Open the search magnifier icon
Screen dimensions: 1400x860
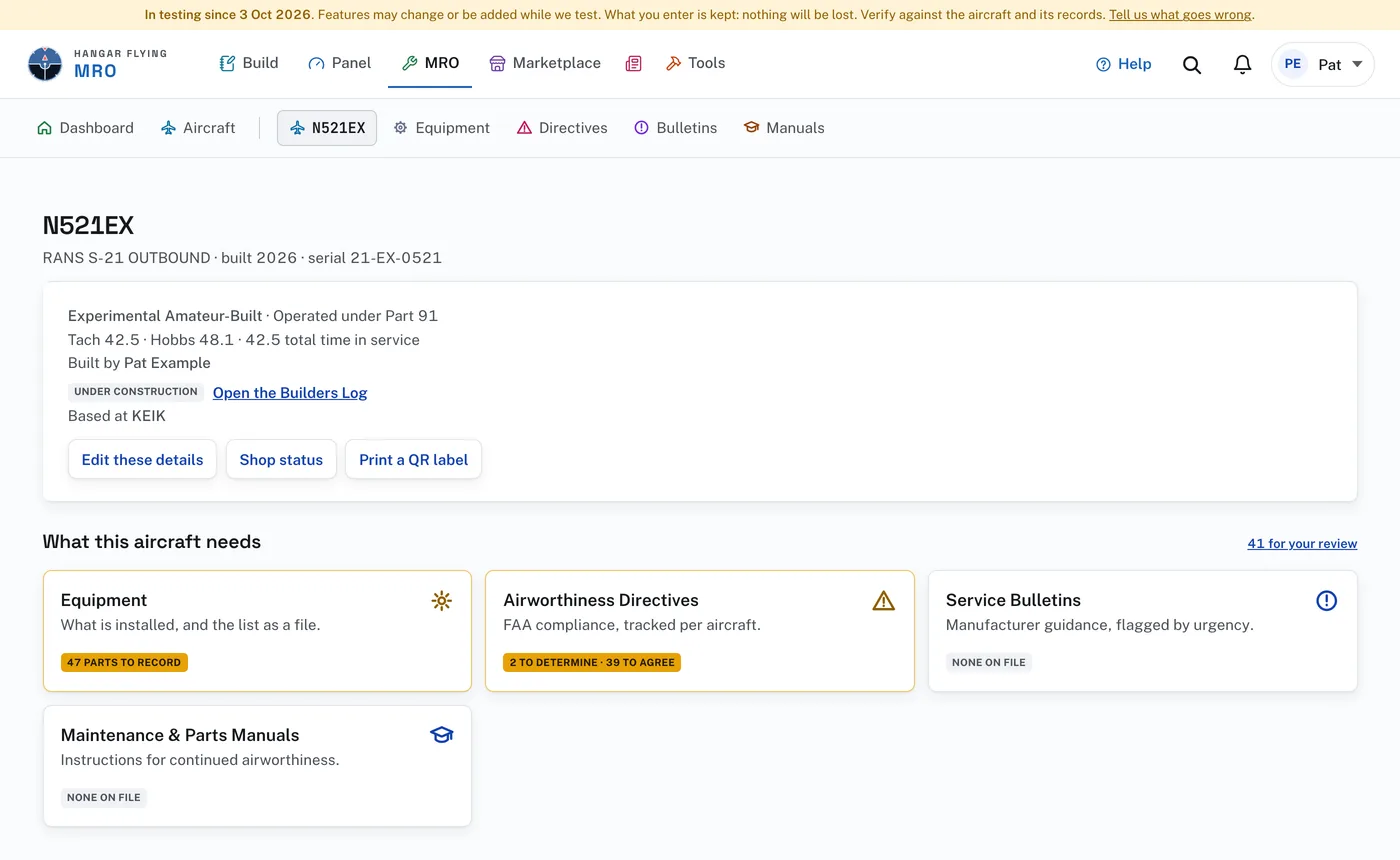[1192, 64]
